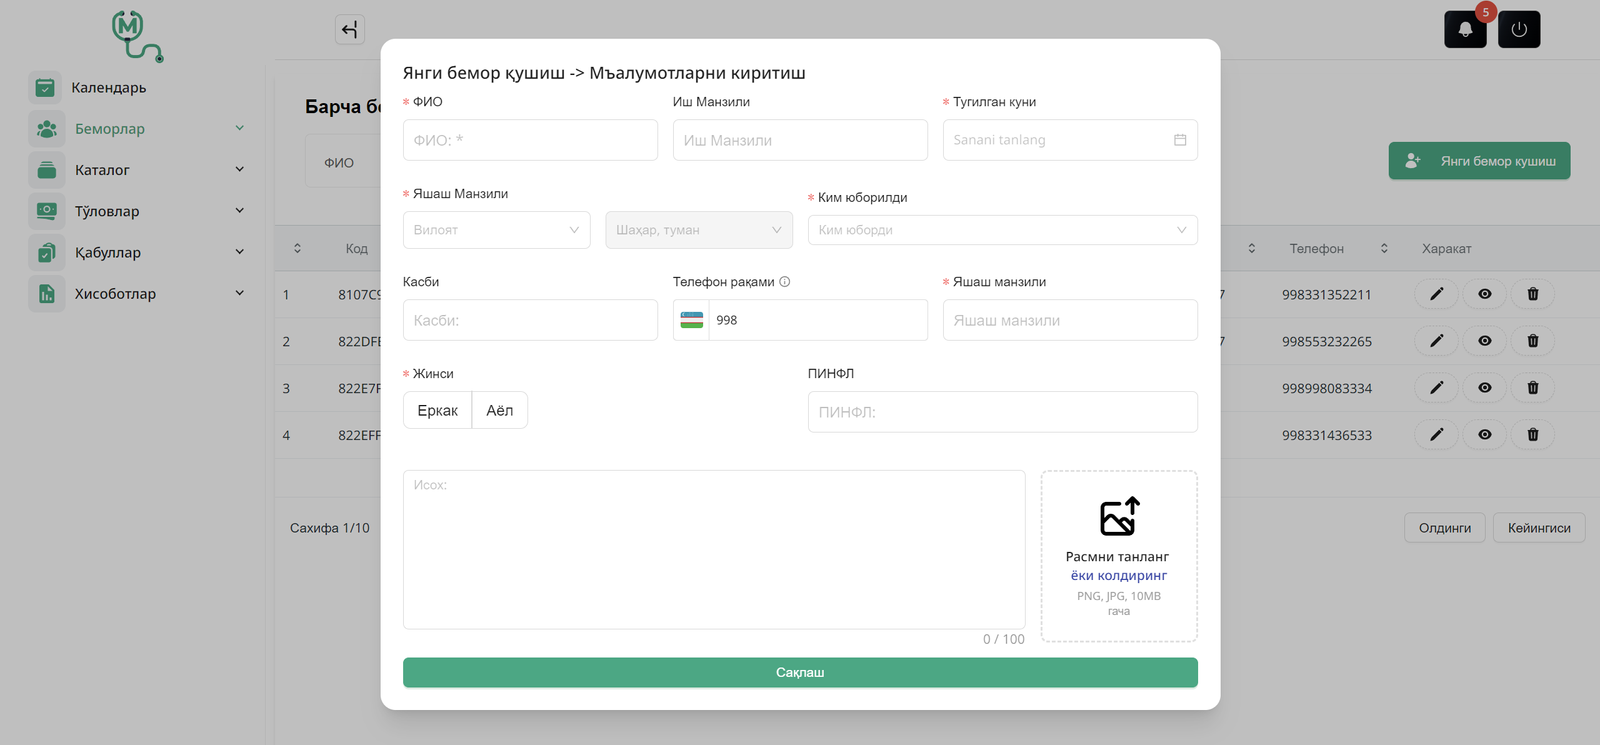Click the Кейингиси pagination button
Viewport: 1600px width, 745px height.
1538,528
